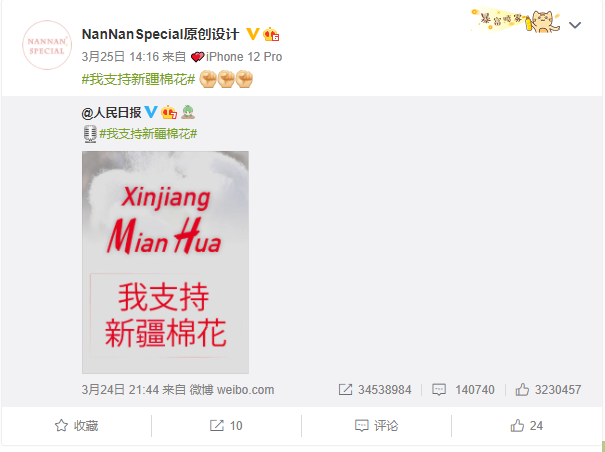Image resolution: width=605 pixels, height=452 pixels.
Task: Click the crown membership badge beside the username
Action: pyautogui.click(x=271, y=34)
